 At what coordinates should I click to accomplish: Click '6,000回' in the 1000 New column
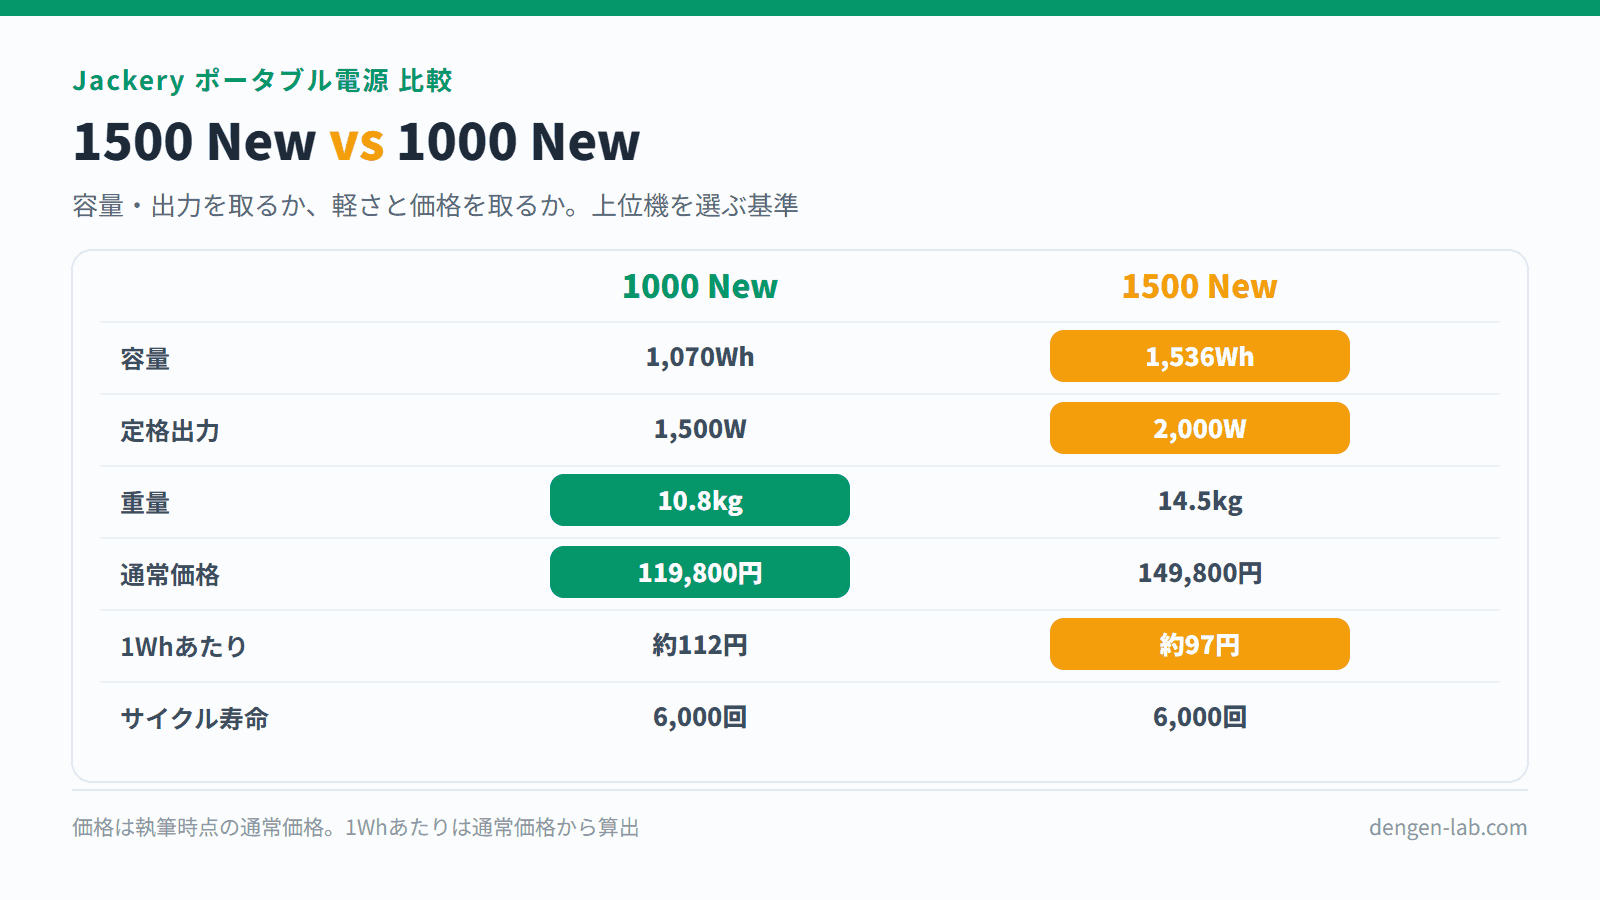click(x=700, y=717)
